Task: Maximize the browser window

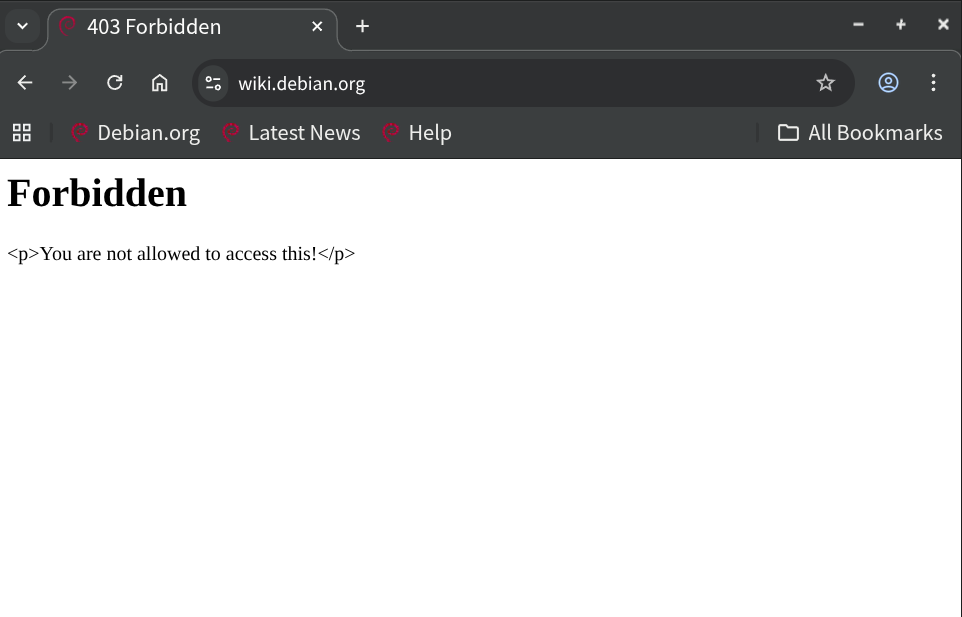Action: click(x=900, y=25)
